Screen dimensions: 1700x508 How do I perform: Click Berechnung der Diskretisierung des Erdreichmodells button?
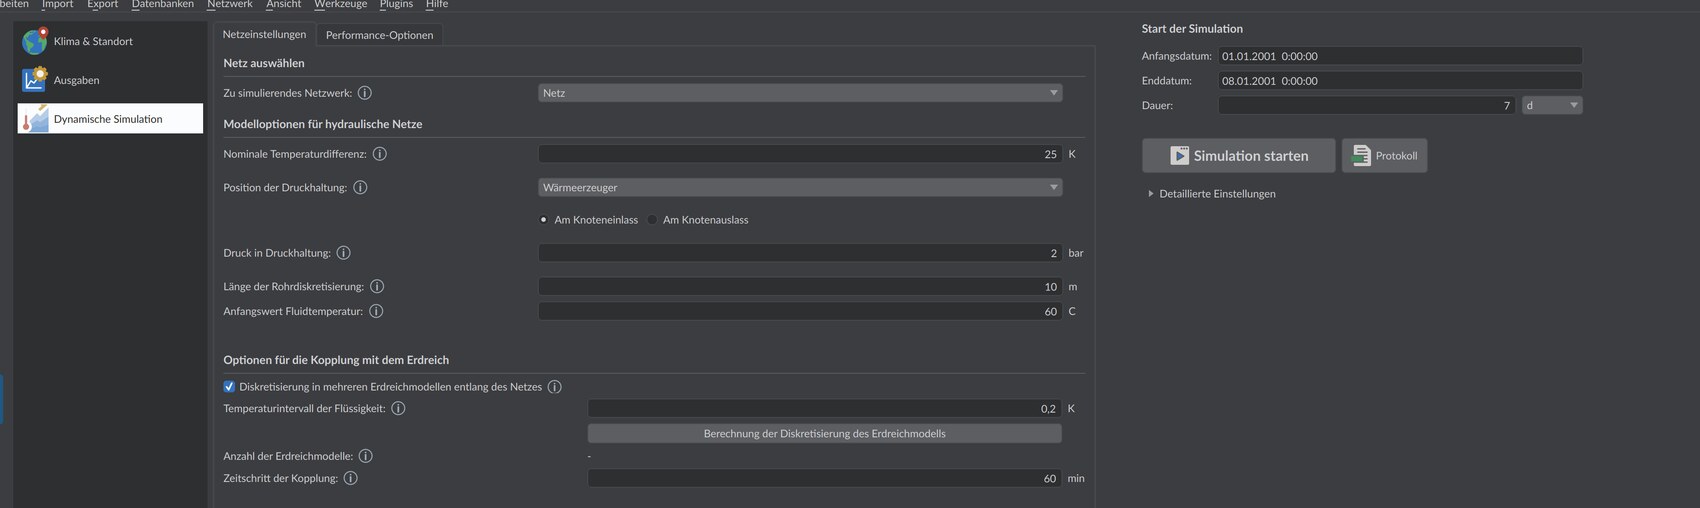tap(825, 433)
